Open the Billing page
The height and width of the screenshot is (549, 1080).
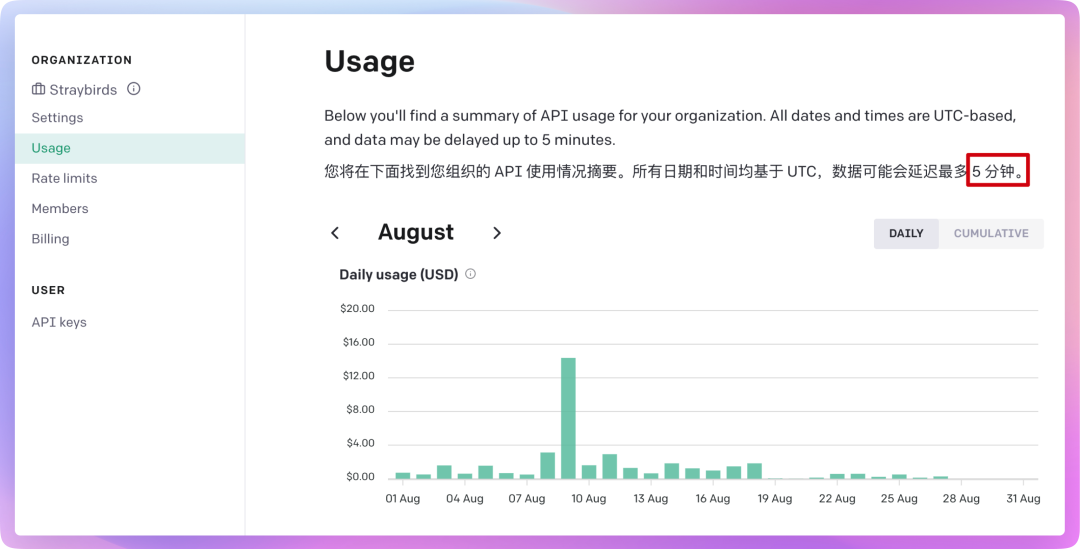click(50, 239)
